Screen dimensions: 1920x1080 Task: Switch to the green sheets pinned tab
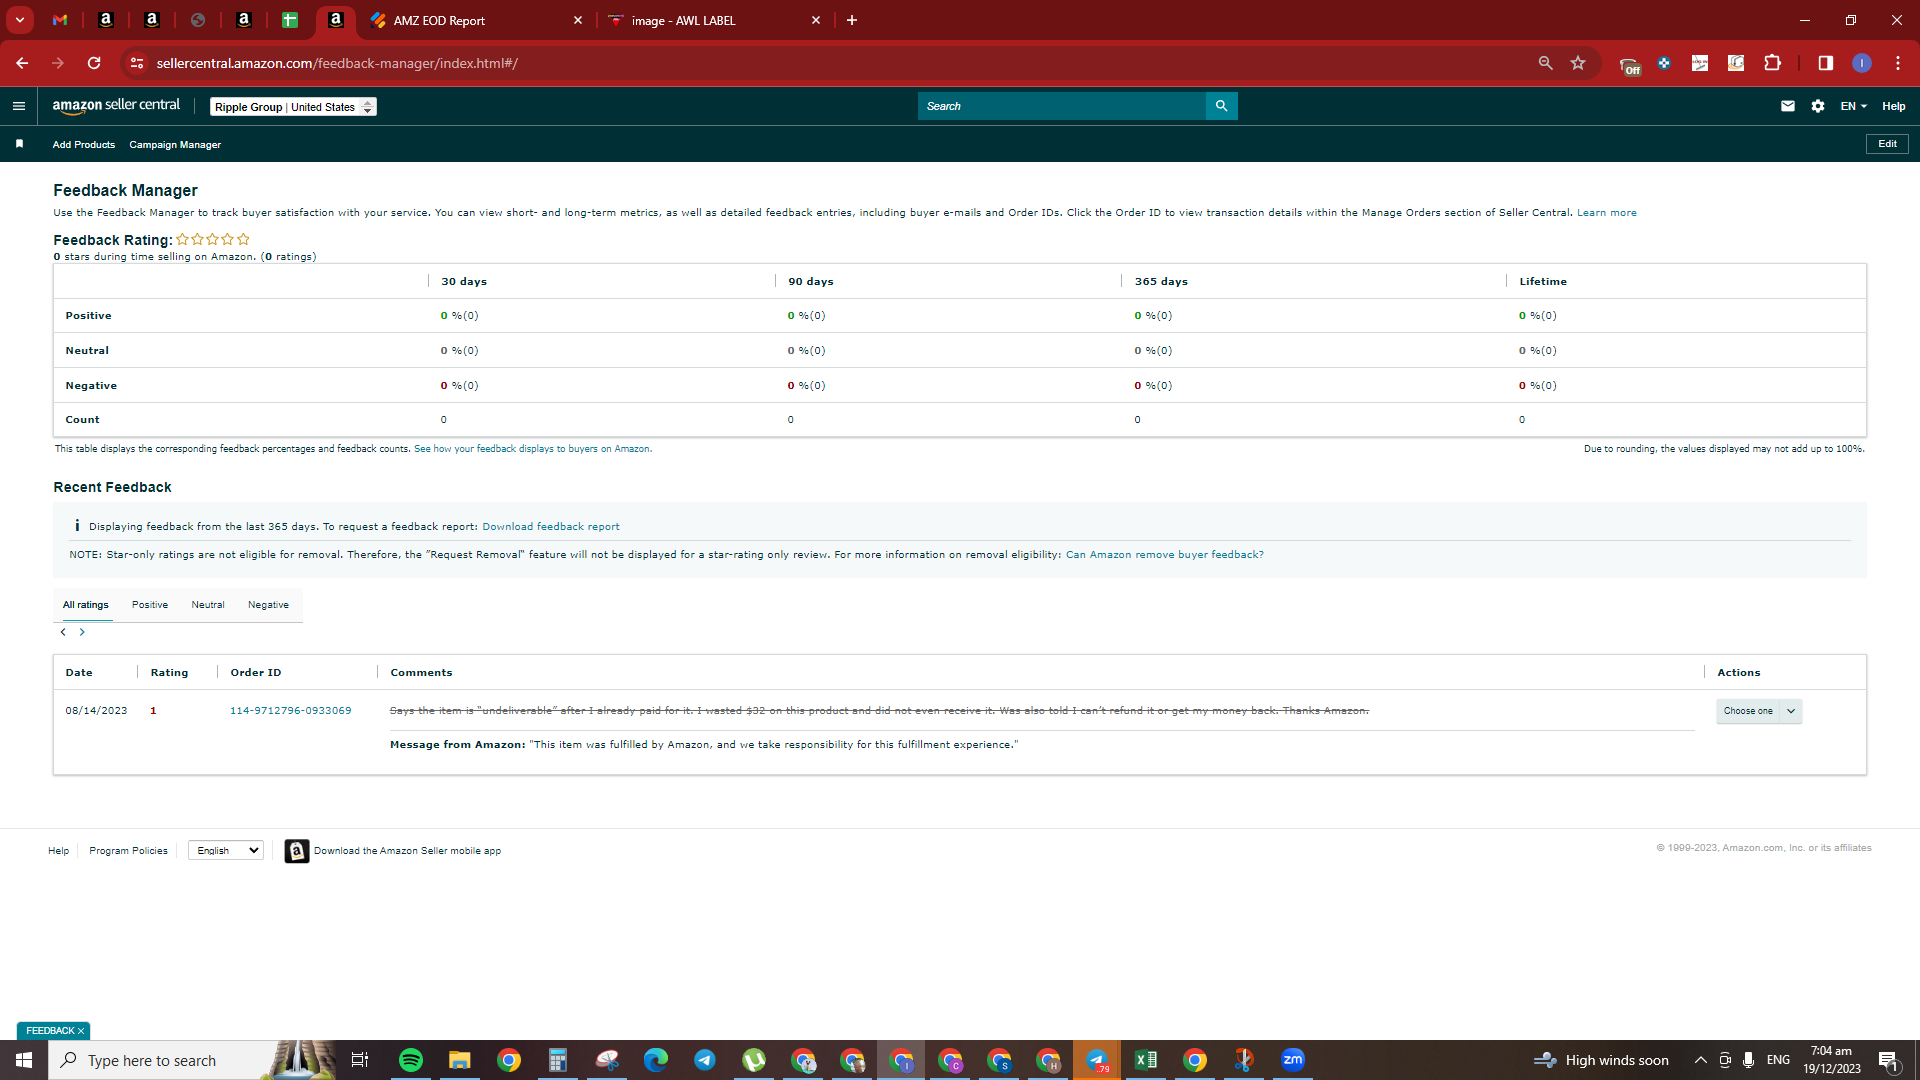tap(290, 20)
